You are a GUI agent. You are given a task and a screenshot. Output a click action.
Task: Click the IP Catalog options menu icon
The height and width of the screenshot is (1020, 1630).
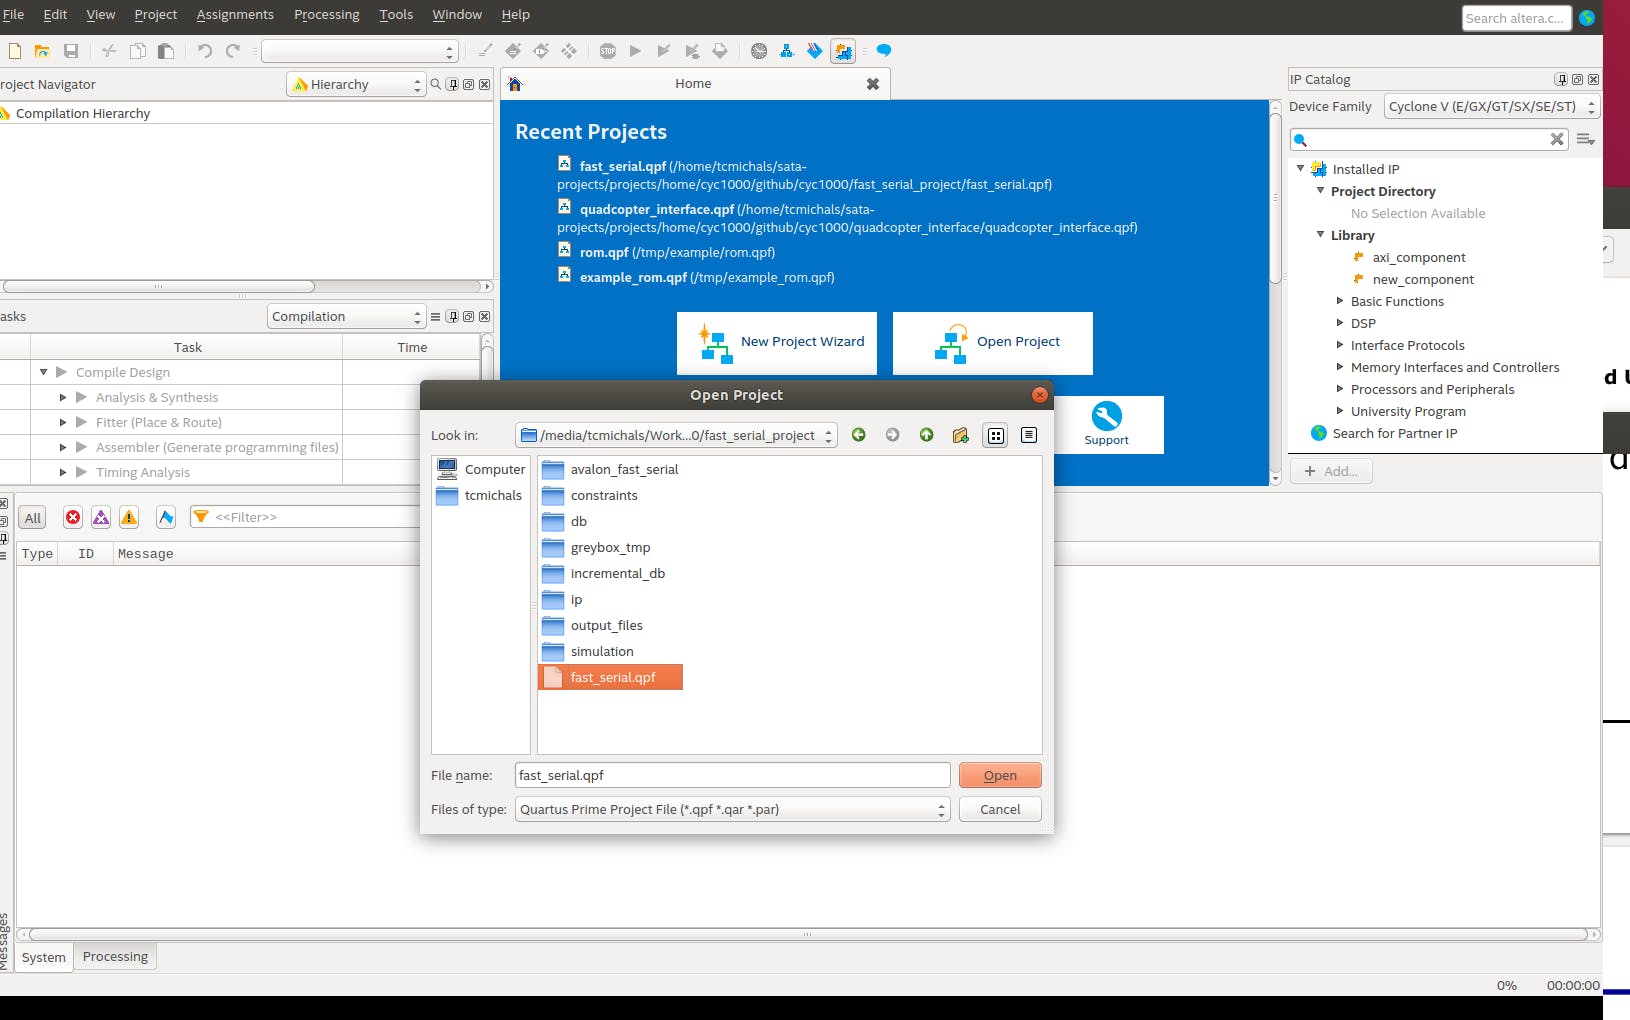click(x=1586, y=139)
